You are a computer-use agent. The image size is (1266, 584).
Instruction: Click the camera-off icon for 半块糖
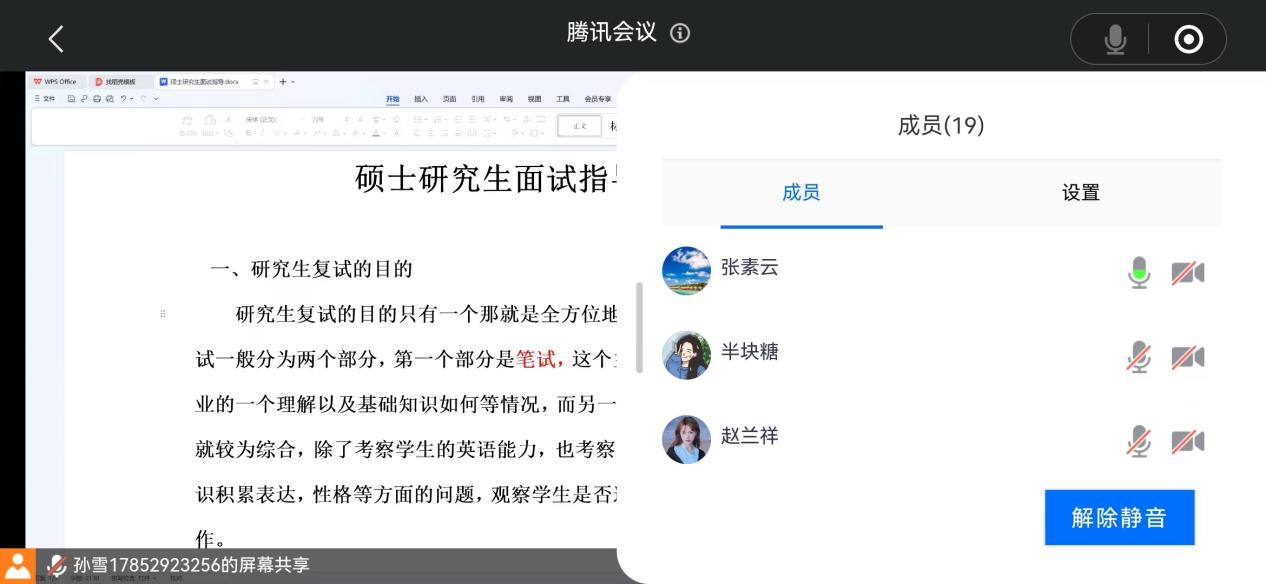[1187, 357]
